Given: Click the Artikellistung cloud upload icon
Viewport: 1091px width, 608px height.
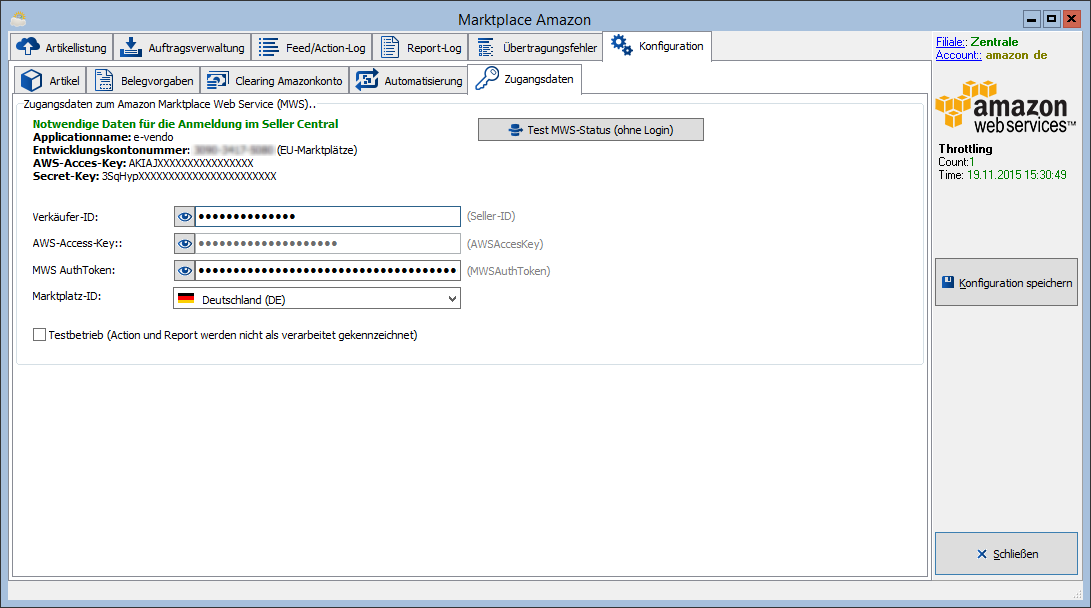Looking at the screenshot, I should pyautogui.click(x=28, y=47).
